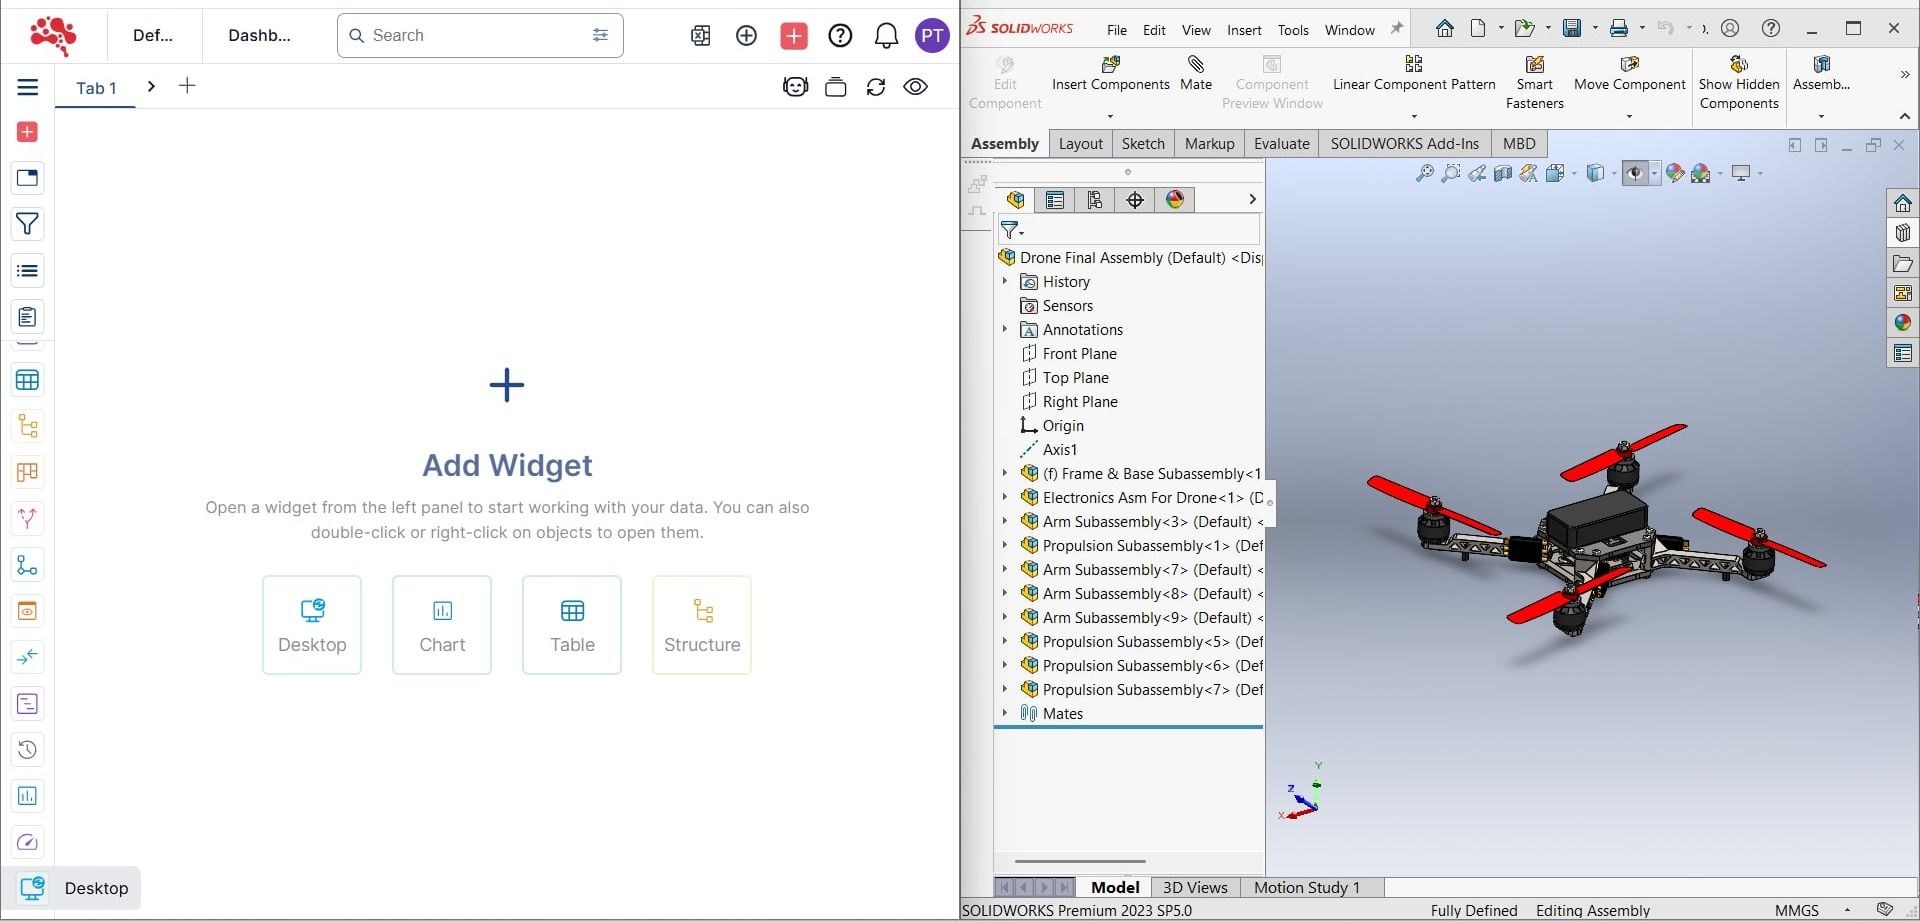
Task: Add a Chart widget
Action: [x=442, y=625]
